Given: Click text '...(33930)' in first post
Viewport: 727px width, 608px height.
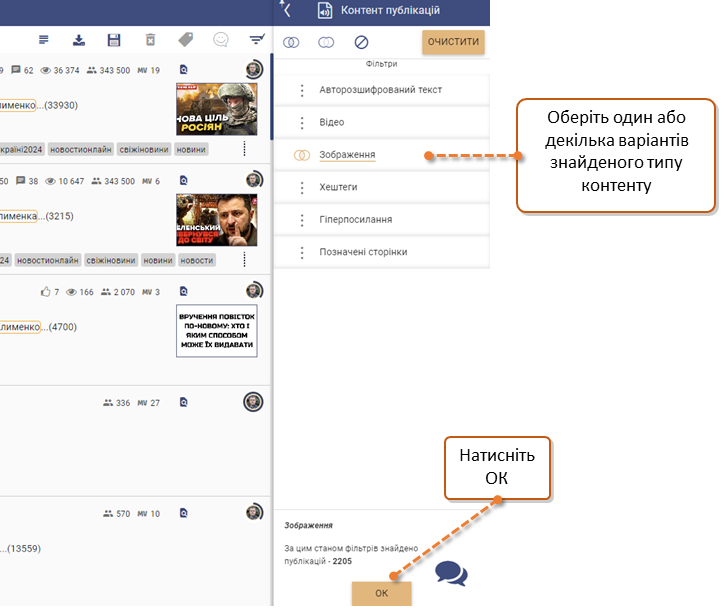Looking at the screenshot, I should click(x=58, y=105).
